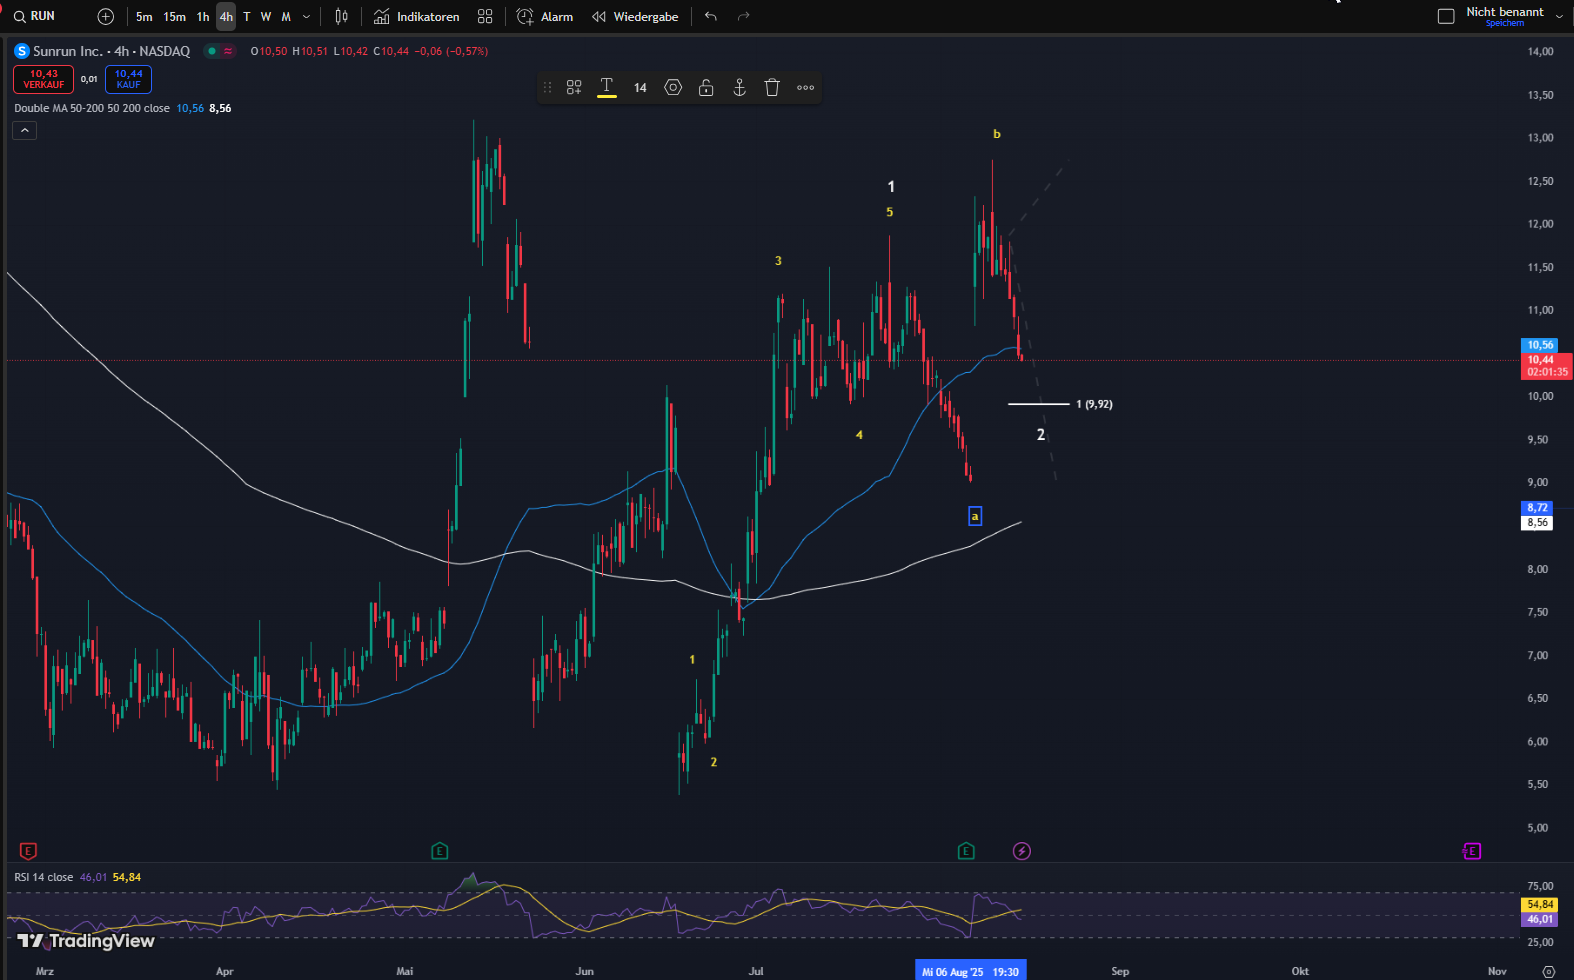The width and height of the screenshot is (1574, 980).
Task: Open the font size 14 dropdown
Action: [640, 88]
